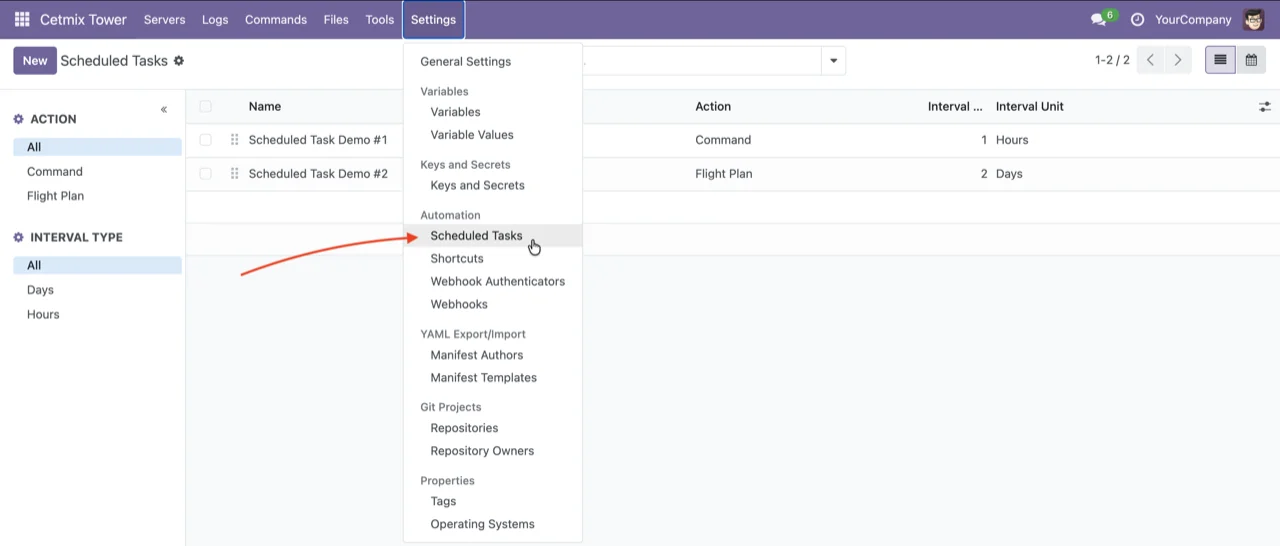The height and width of the screenshot is (546, 1280).
Task: Go to previous page arrow
Action: 1150,60
